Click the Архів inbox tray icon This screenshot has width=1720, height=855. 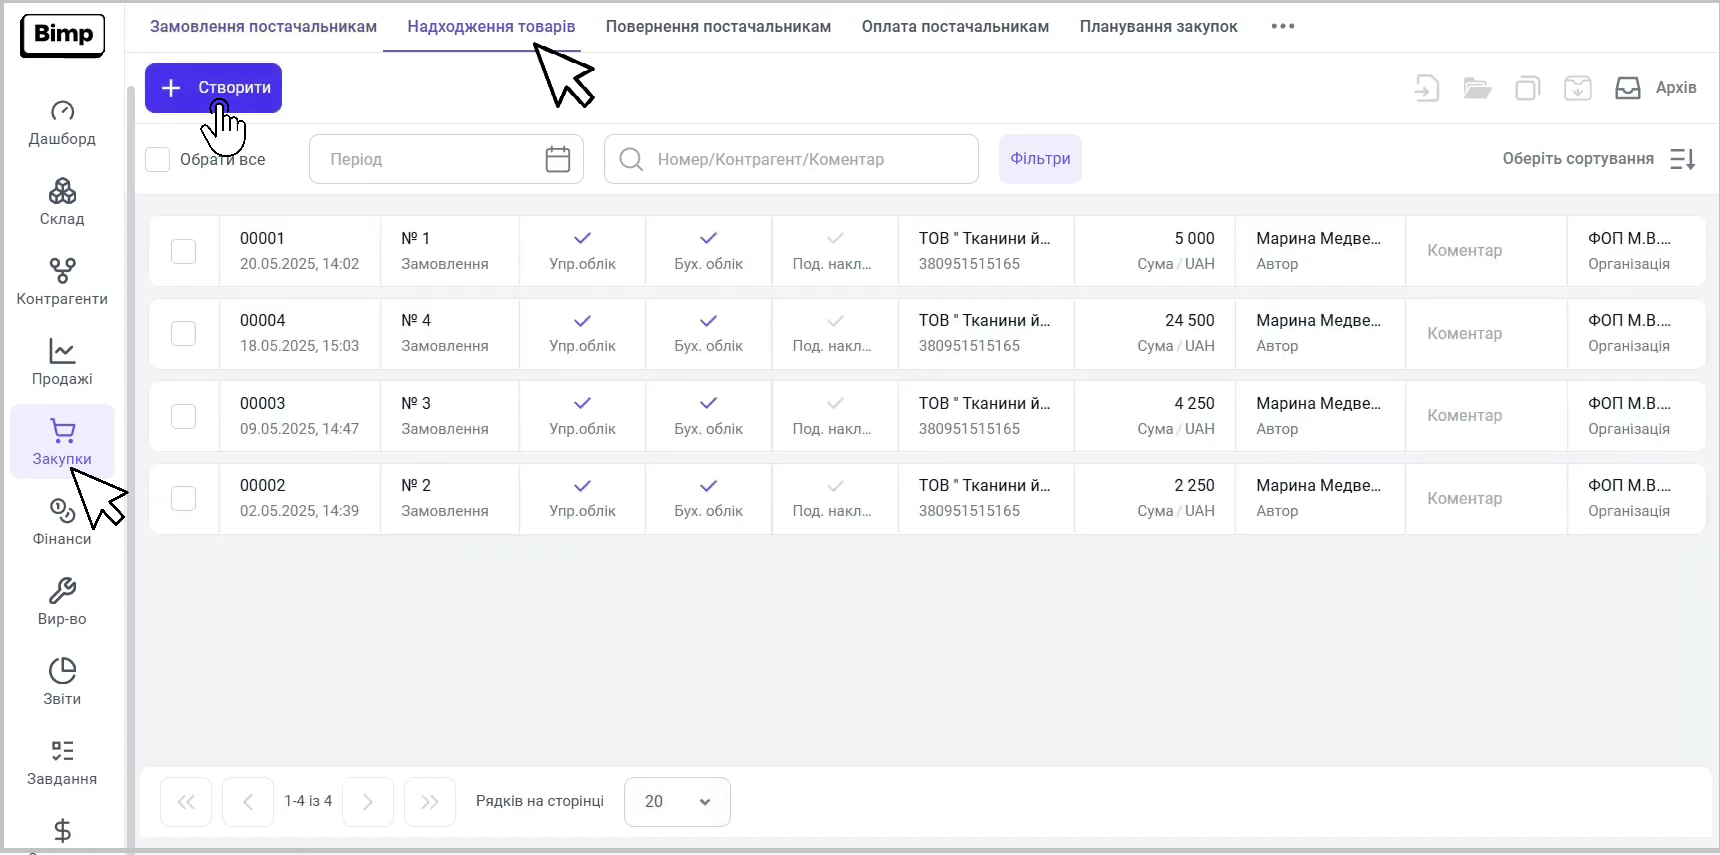pyautogui.click(x=1627, y=88)
